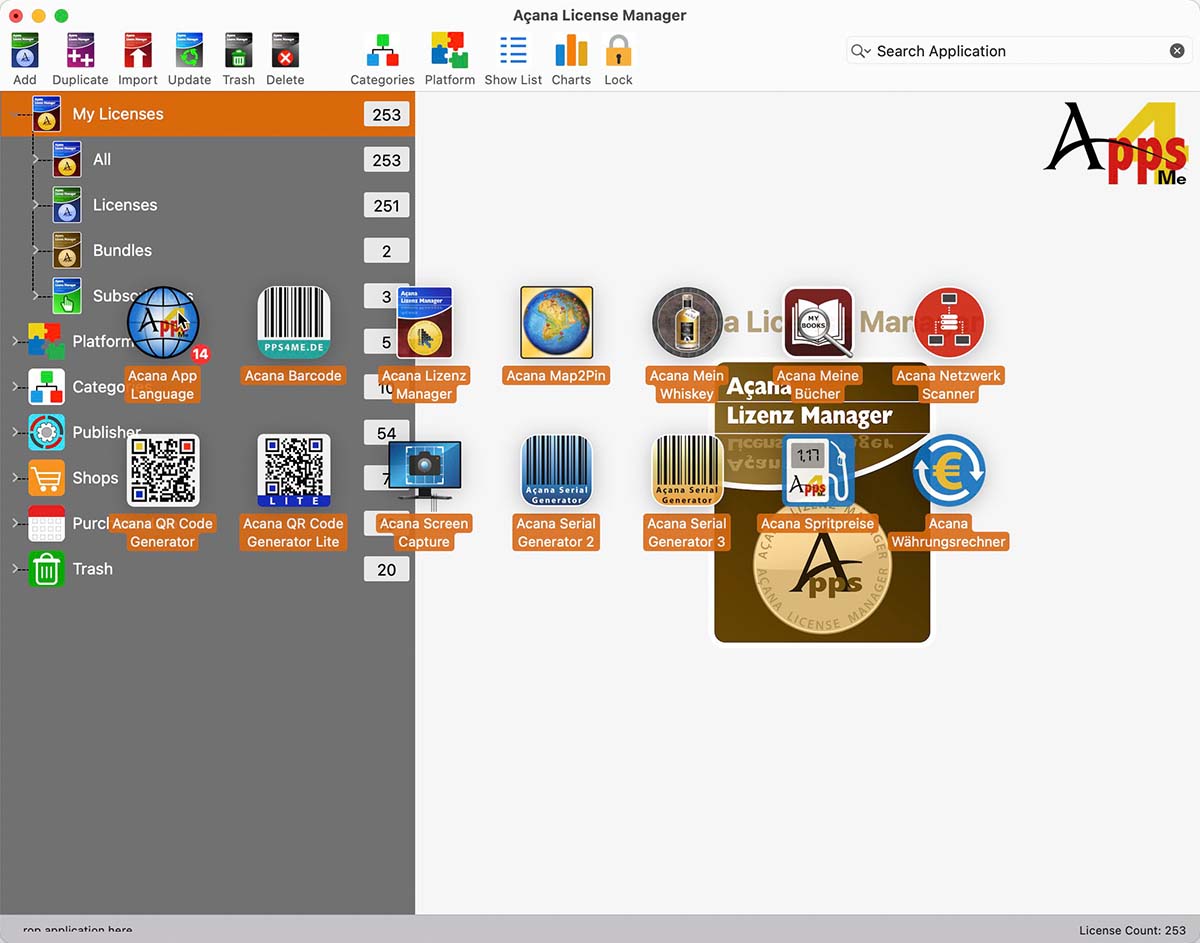Screen dimensions: 1200x943
Task: Expand the Shops sidebar node arrow
Action: [x=15, y=478]
